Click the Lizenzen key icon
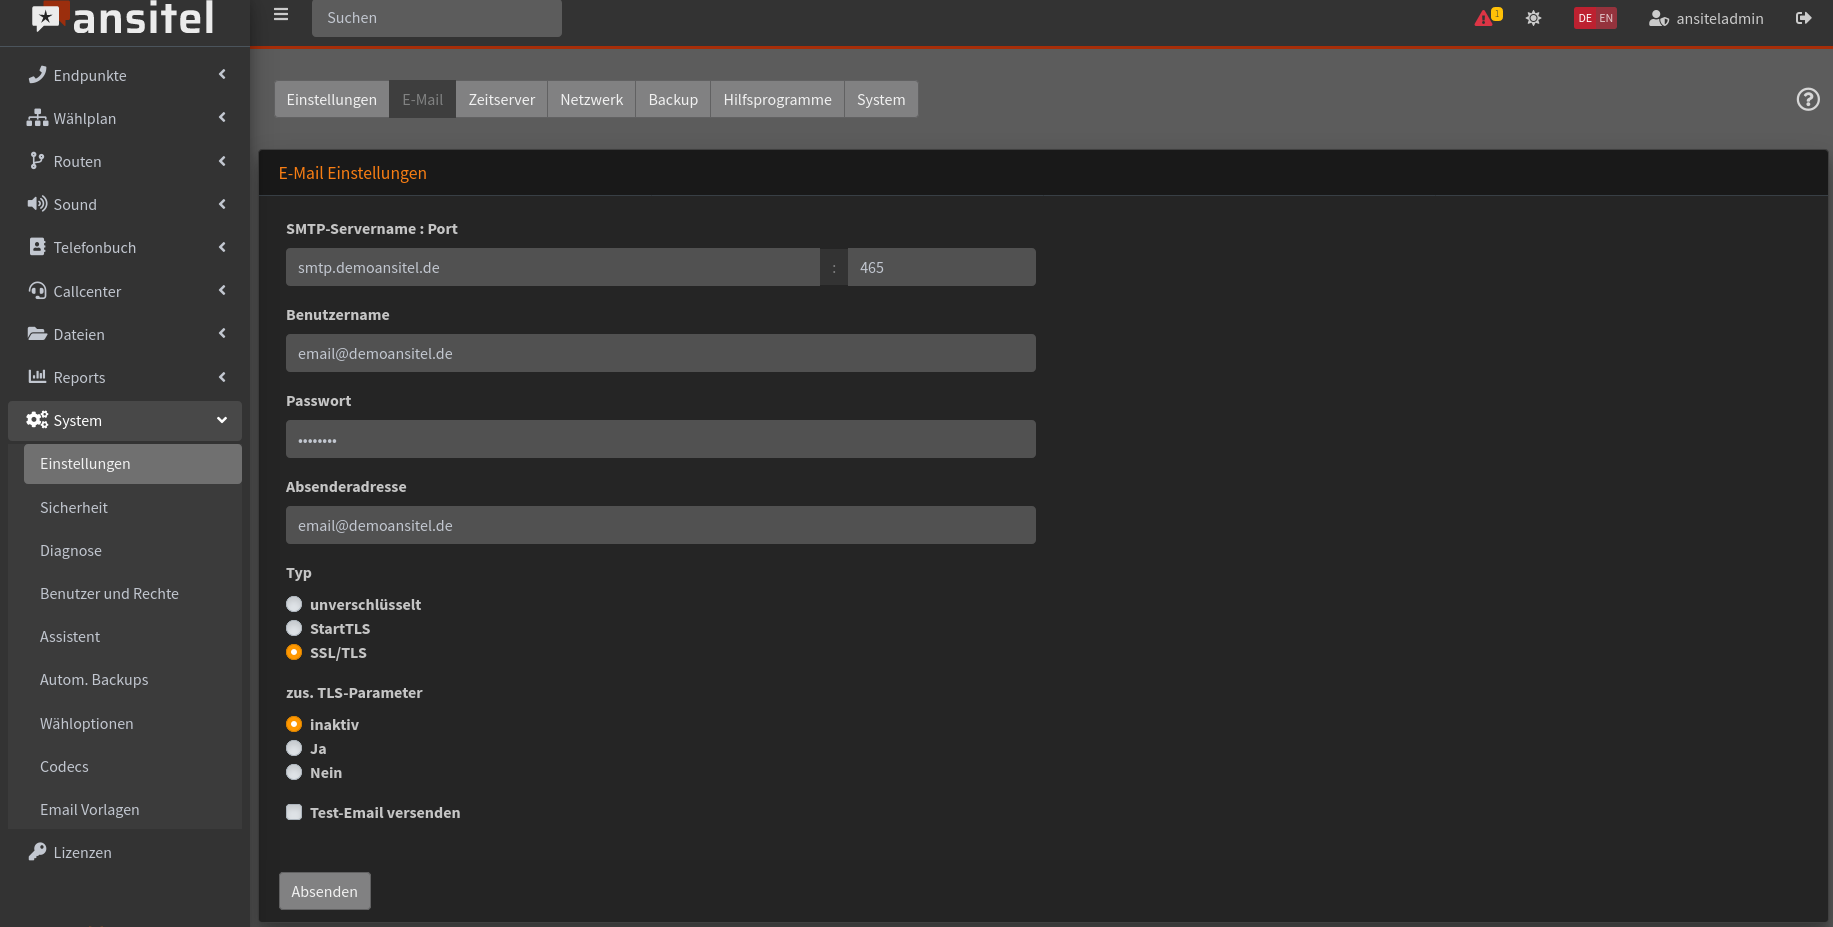Image resolution: width=1833 pixels, height=927 pixels. (37, 852)
